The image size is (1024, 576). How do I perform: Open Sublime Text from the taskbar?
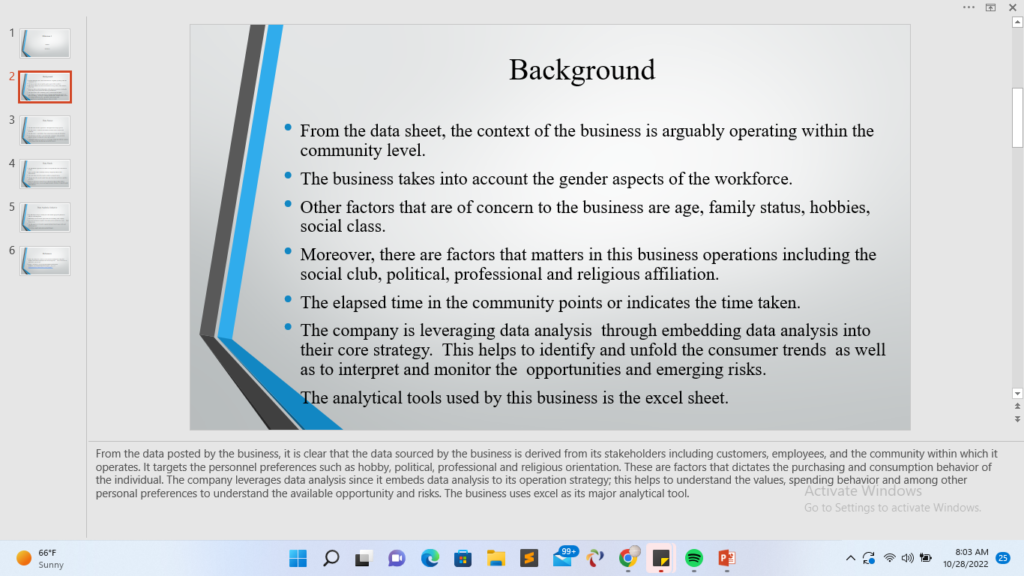[x=529, y=558]
